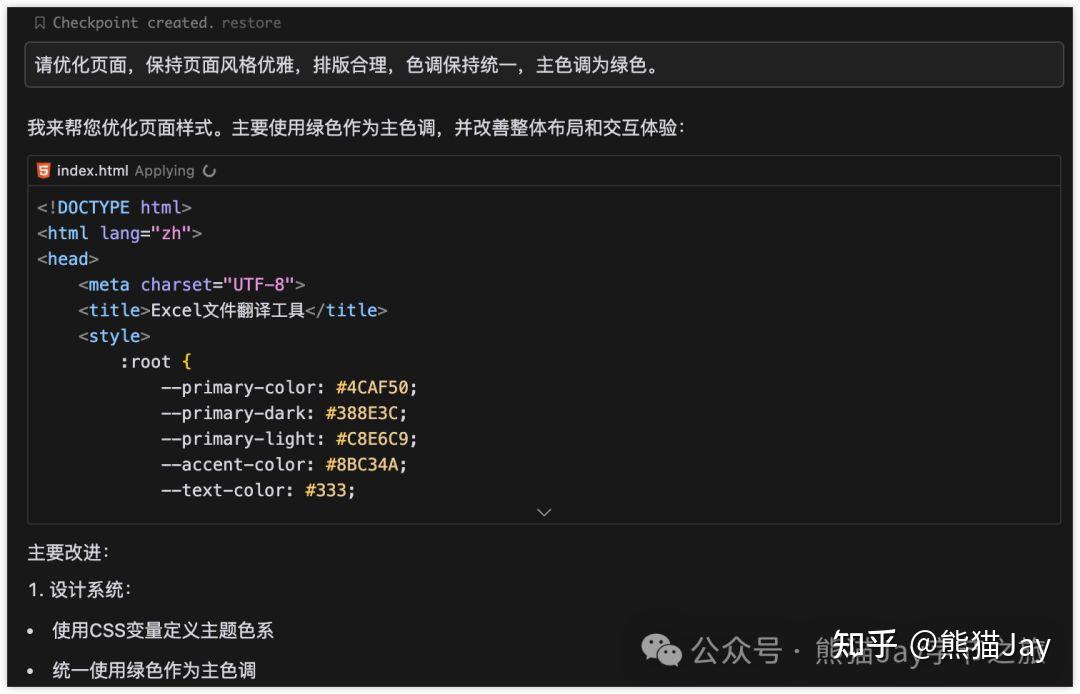The height and width of the screenshot is (694, 1080).
Task: Click the bookmark icon beside Checkpoint created
Action: 41,22
